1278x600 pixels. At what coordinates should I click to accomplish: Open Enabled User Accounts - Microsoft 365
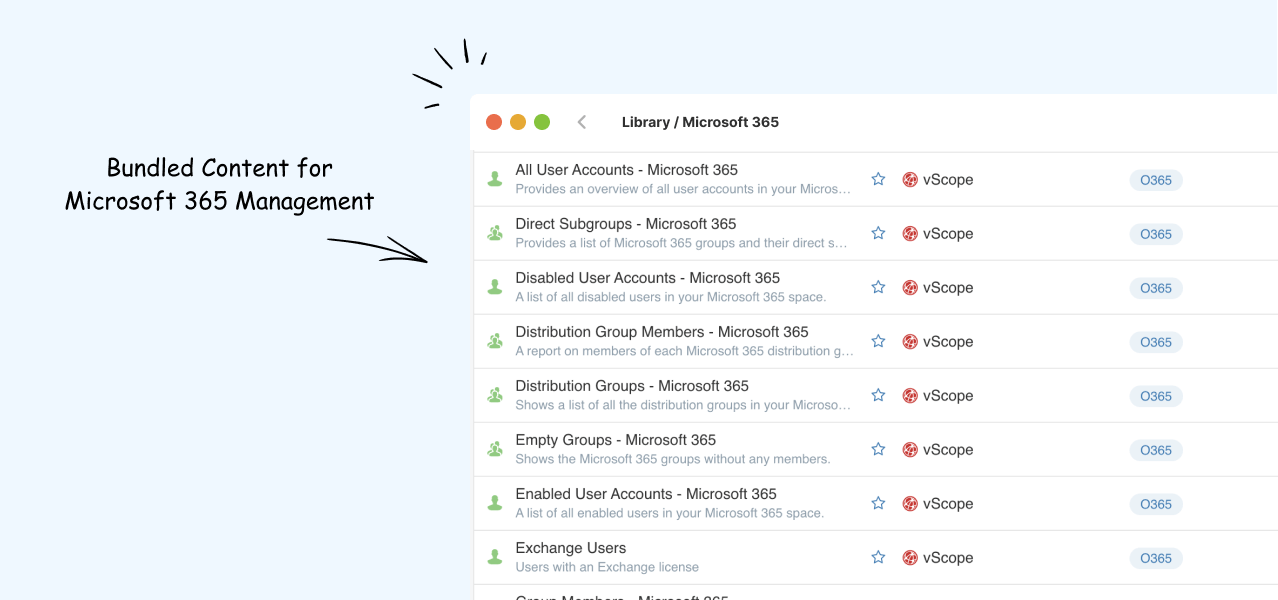[x=646, y=494]
